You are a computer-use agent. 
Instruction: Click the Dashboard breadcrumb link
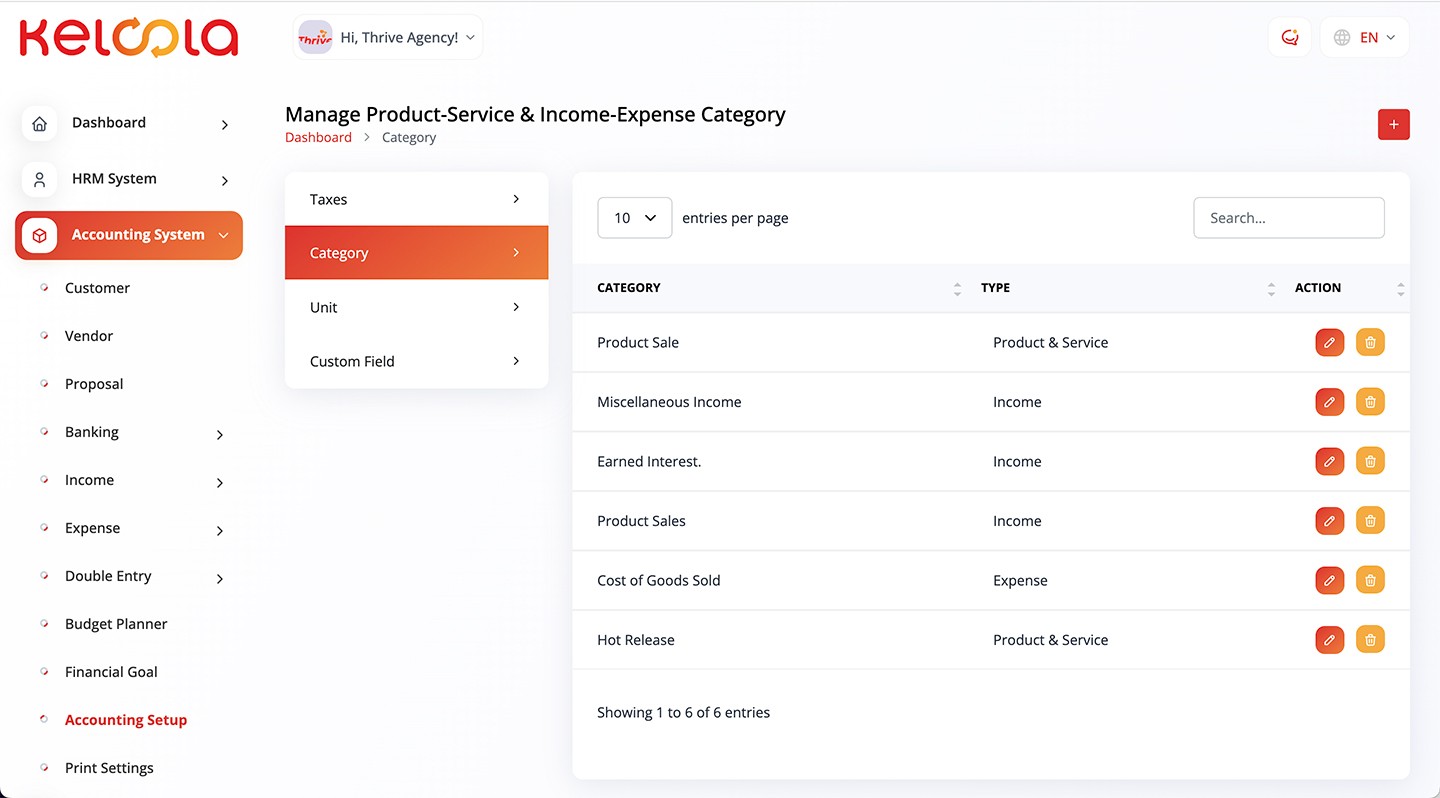pyautogui.click(x=318, y=138)
